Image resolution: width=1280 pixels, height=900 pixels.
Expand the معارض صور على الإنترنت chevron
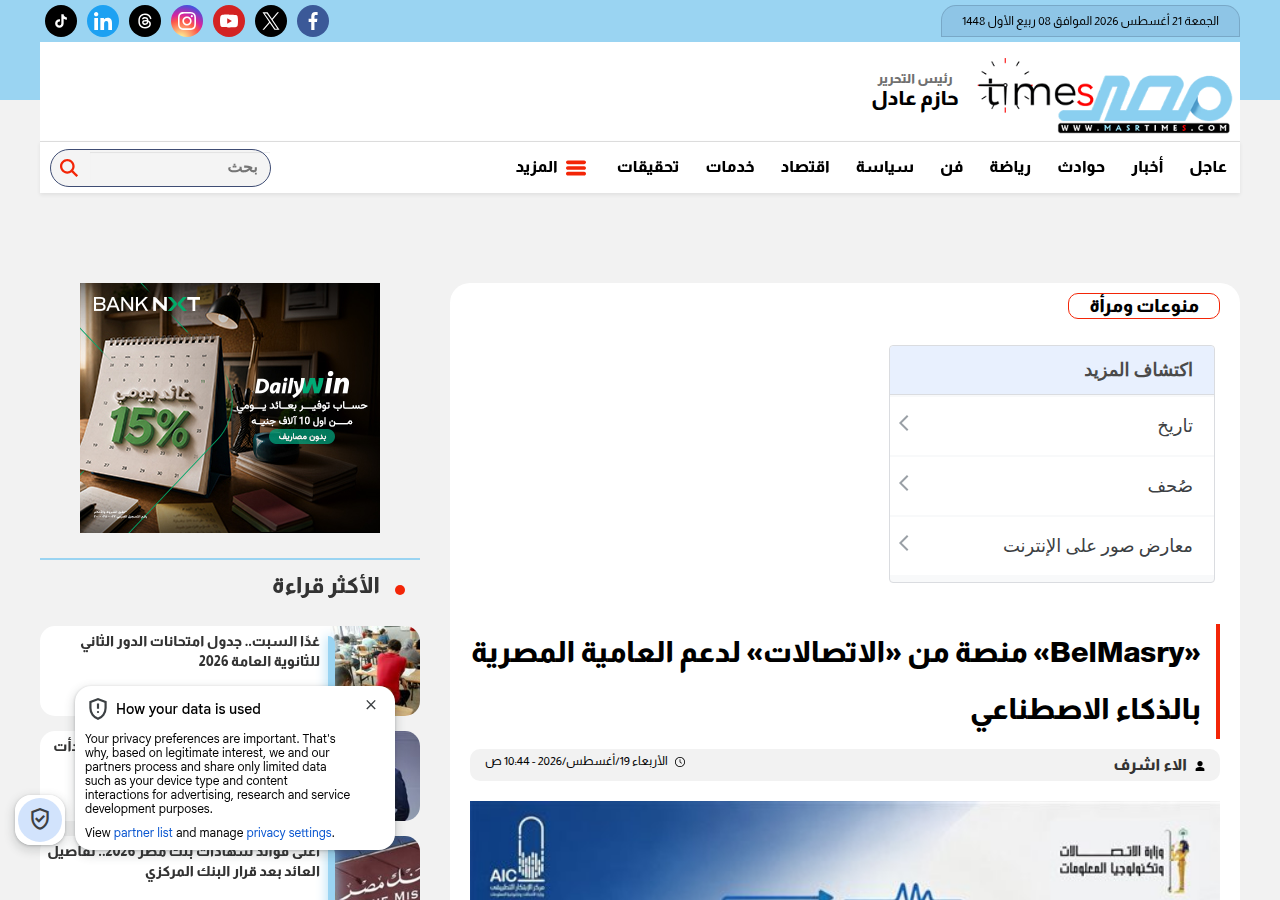coord(903,543)
